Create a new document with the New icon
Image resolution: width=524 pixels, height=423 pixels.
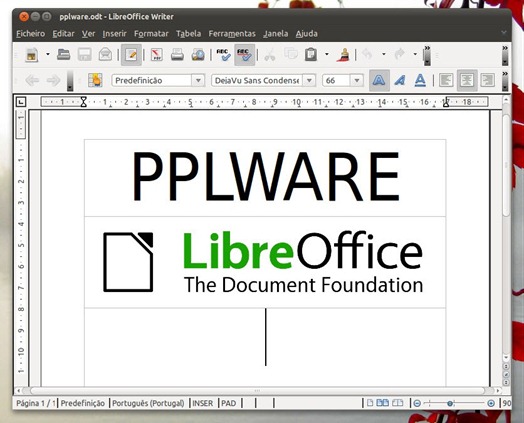point(32,54)
